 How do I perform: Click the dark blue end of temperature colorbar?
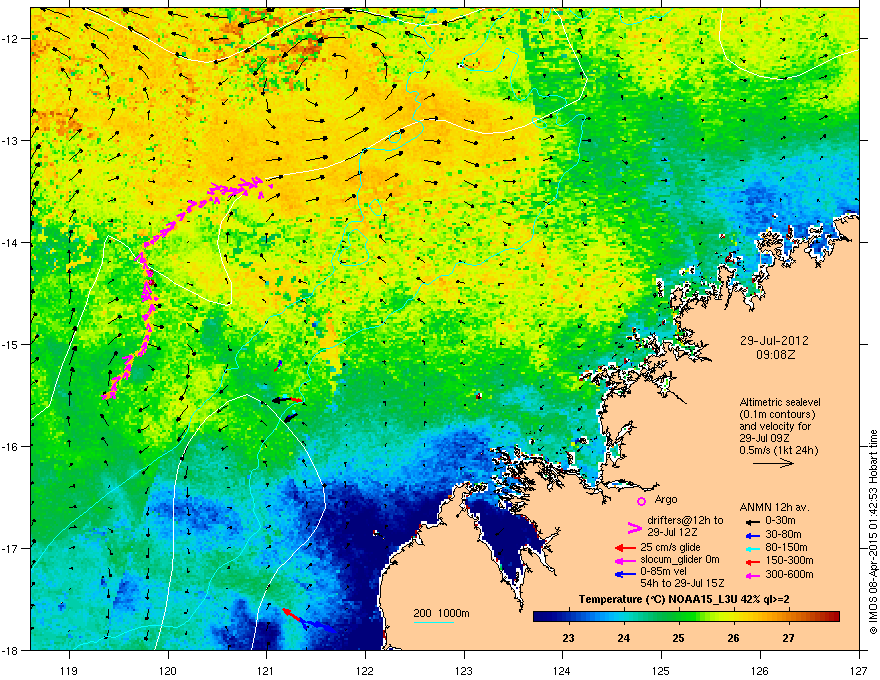coord(542,617)
